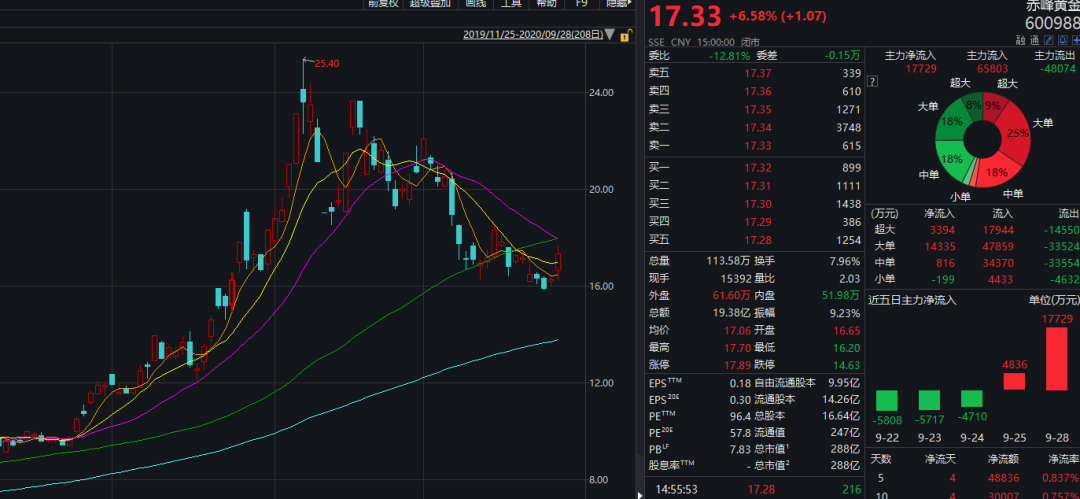
Task: Click the 2019/11/25-2020/09/28 date range link
Action: [x=533, y=34]
